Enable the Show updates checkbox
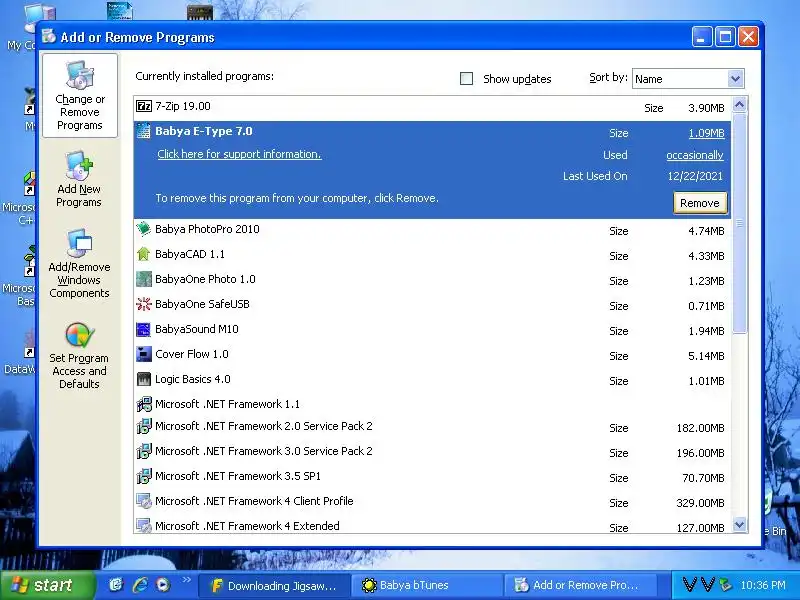 pos(466,79)
